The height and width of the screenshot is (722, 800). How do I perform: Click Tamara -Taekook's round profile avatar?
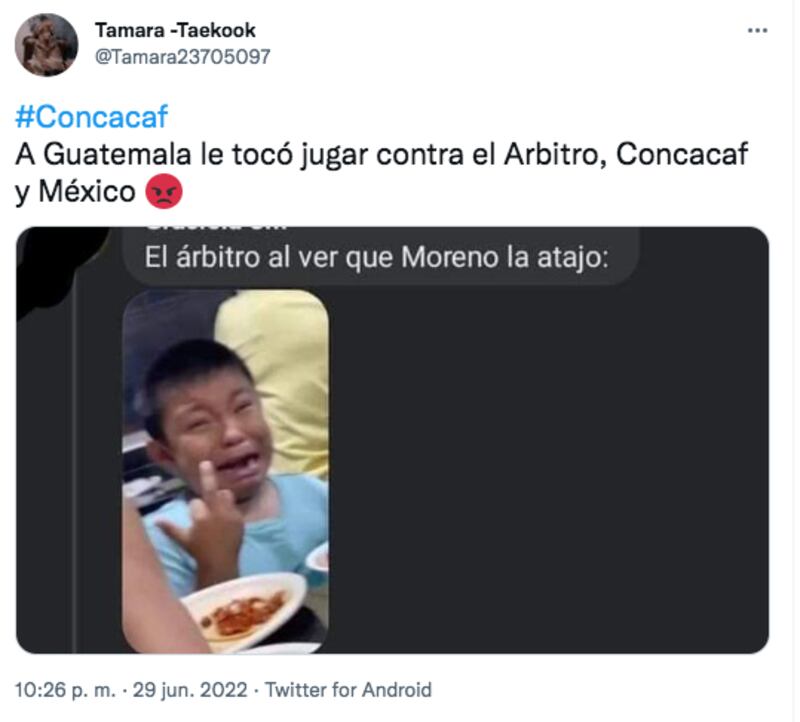pos(46,45)
